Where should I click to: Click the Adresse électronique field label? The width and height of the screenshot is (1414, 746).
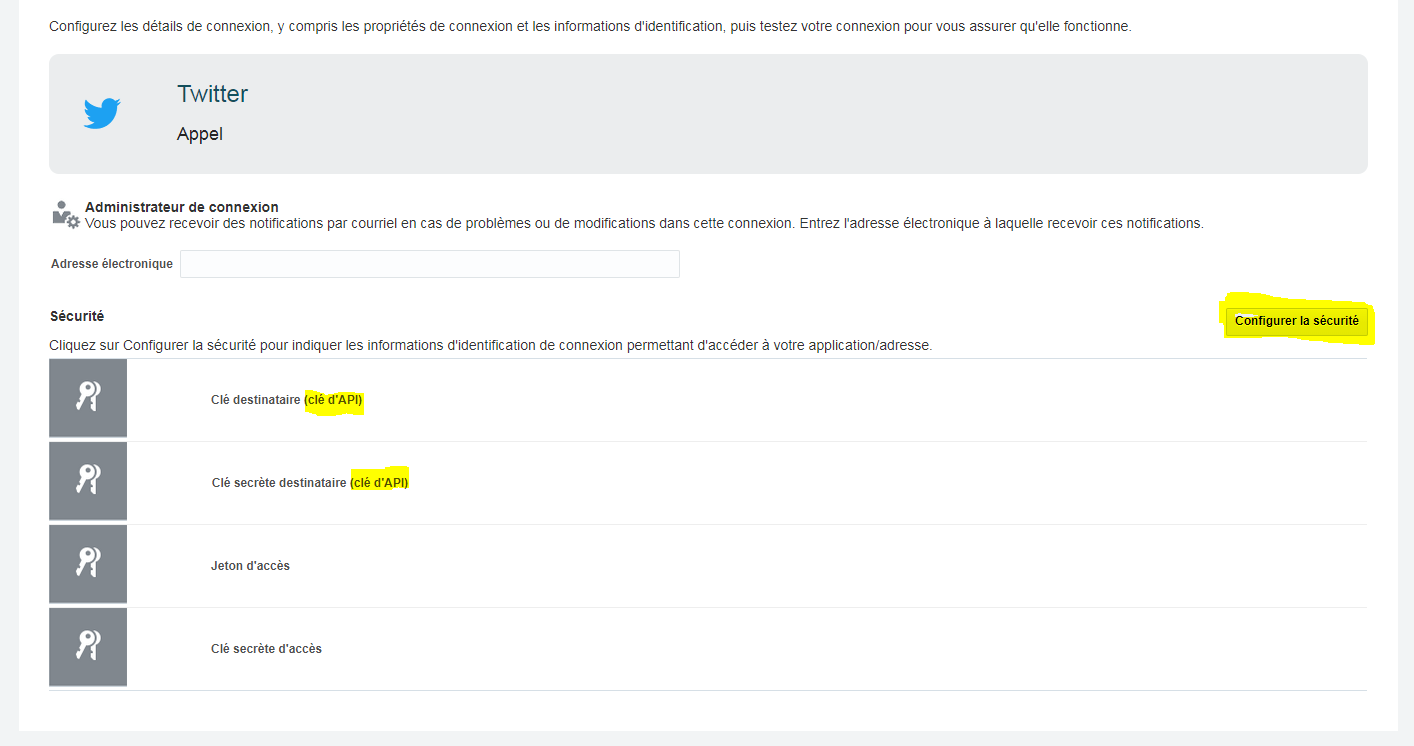[x=112, y=264]
